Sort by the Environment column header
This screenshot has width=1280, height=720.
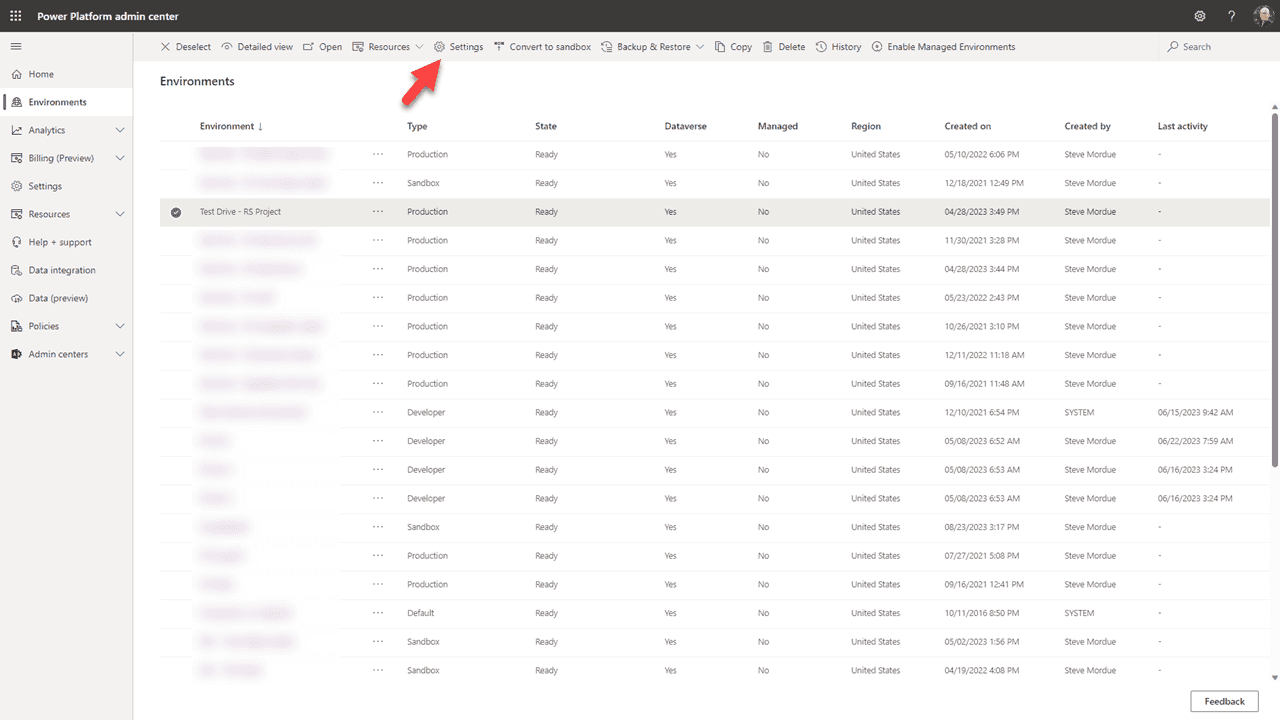230,126
